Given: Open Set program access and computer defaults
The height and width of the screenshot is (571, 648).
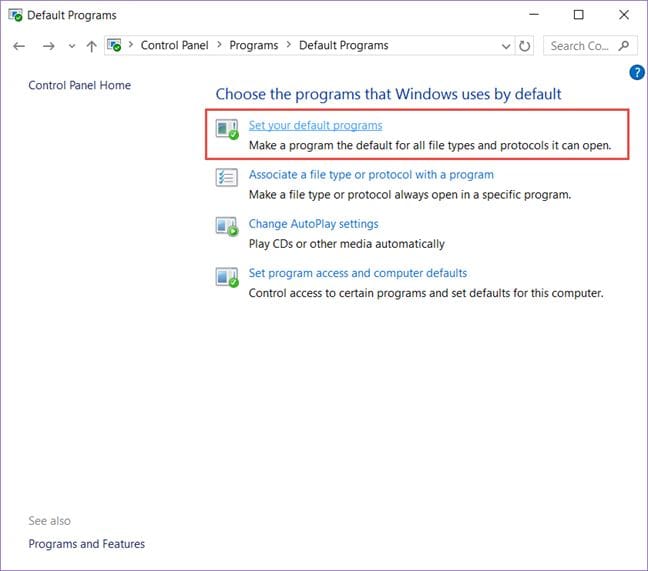Looking at the screenshot, I should 357,273.
